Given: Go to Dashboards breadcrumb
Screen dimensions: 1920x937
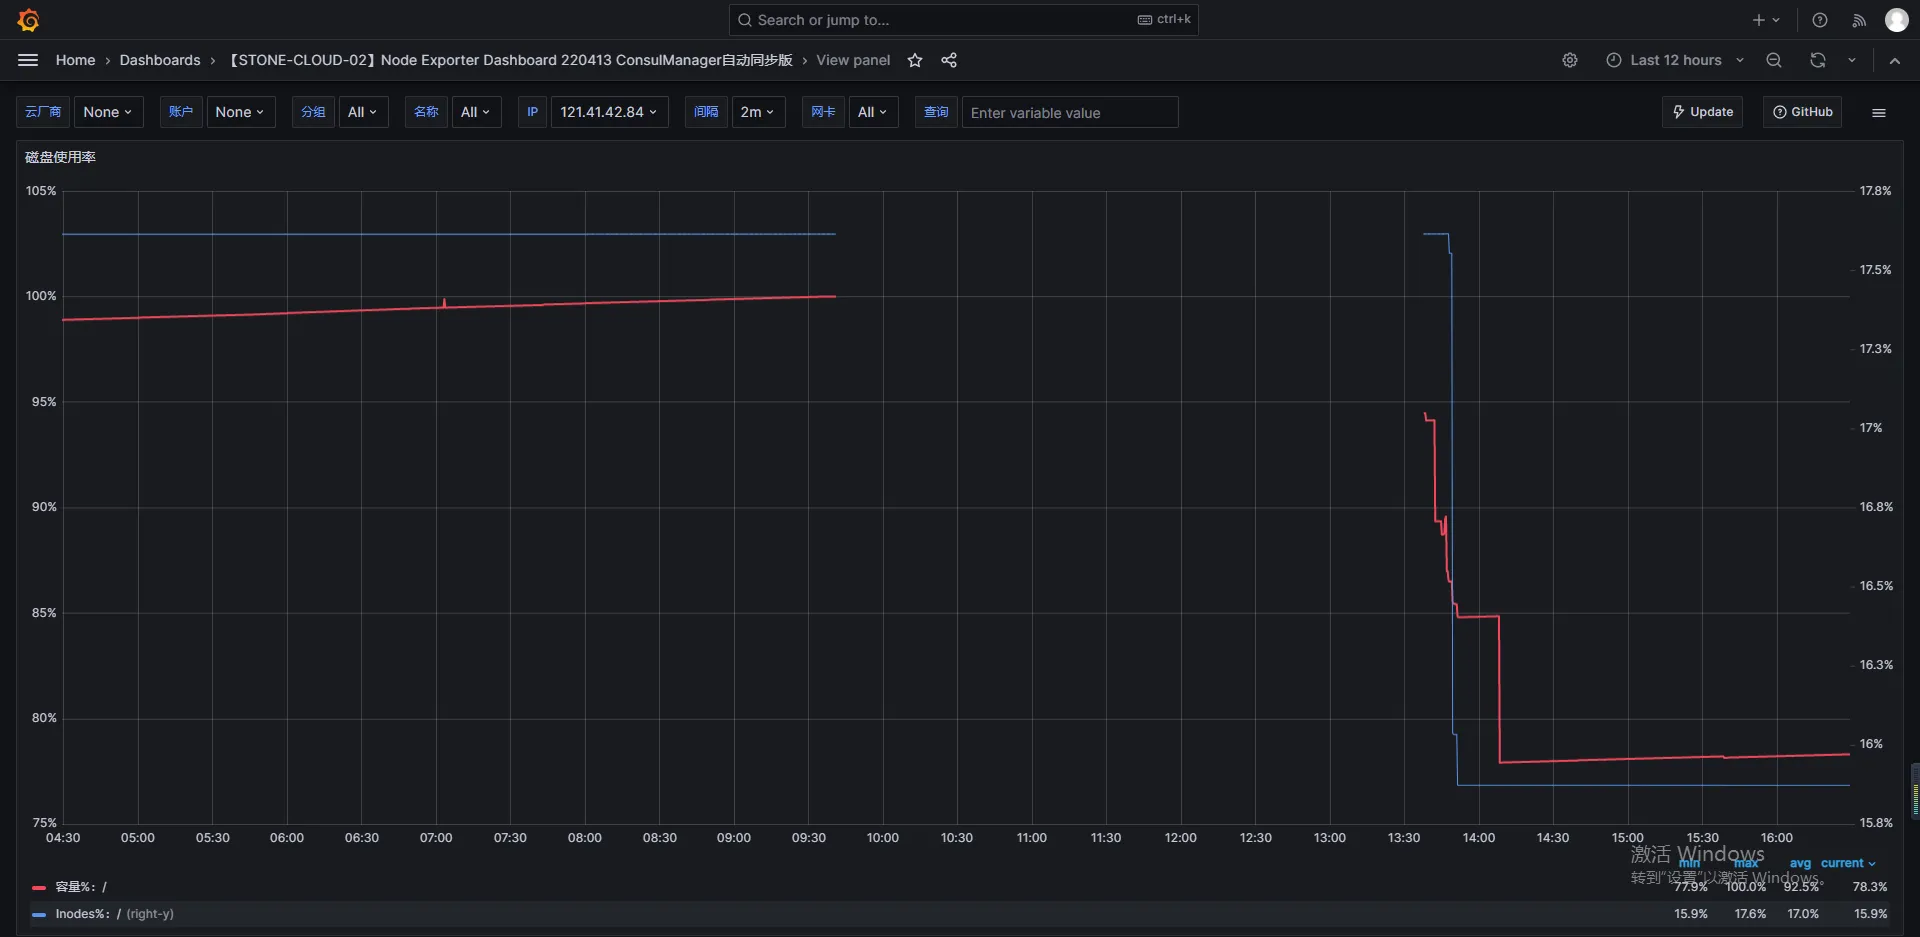Looking at the screenshot, I should [160, 60].
